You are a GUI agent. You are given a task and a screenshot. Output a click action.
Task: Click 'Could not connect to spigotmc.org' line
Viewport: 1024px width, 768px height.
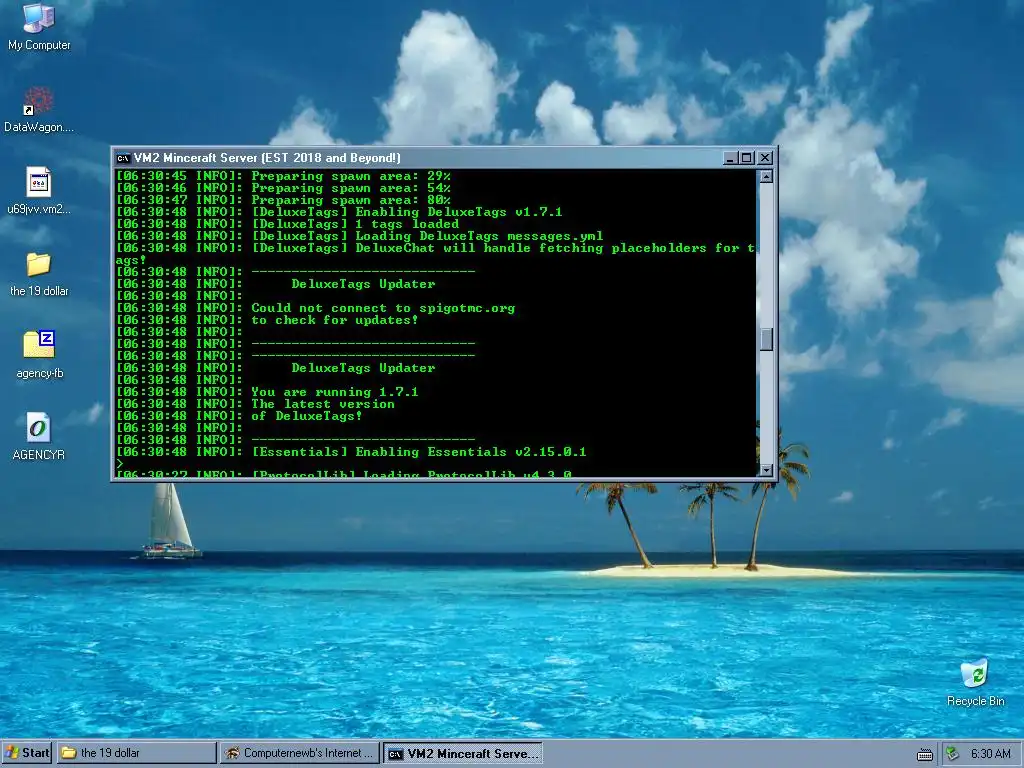[x=315, y=308]
